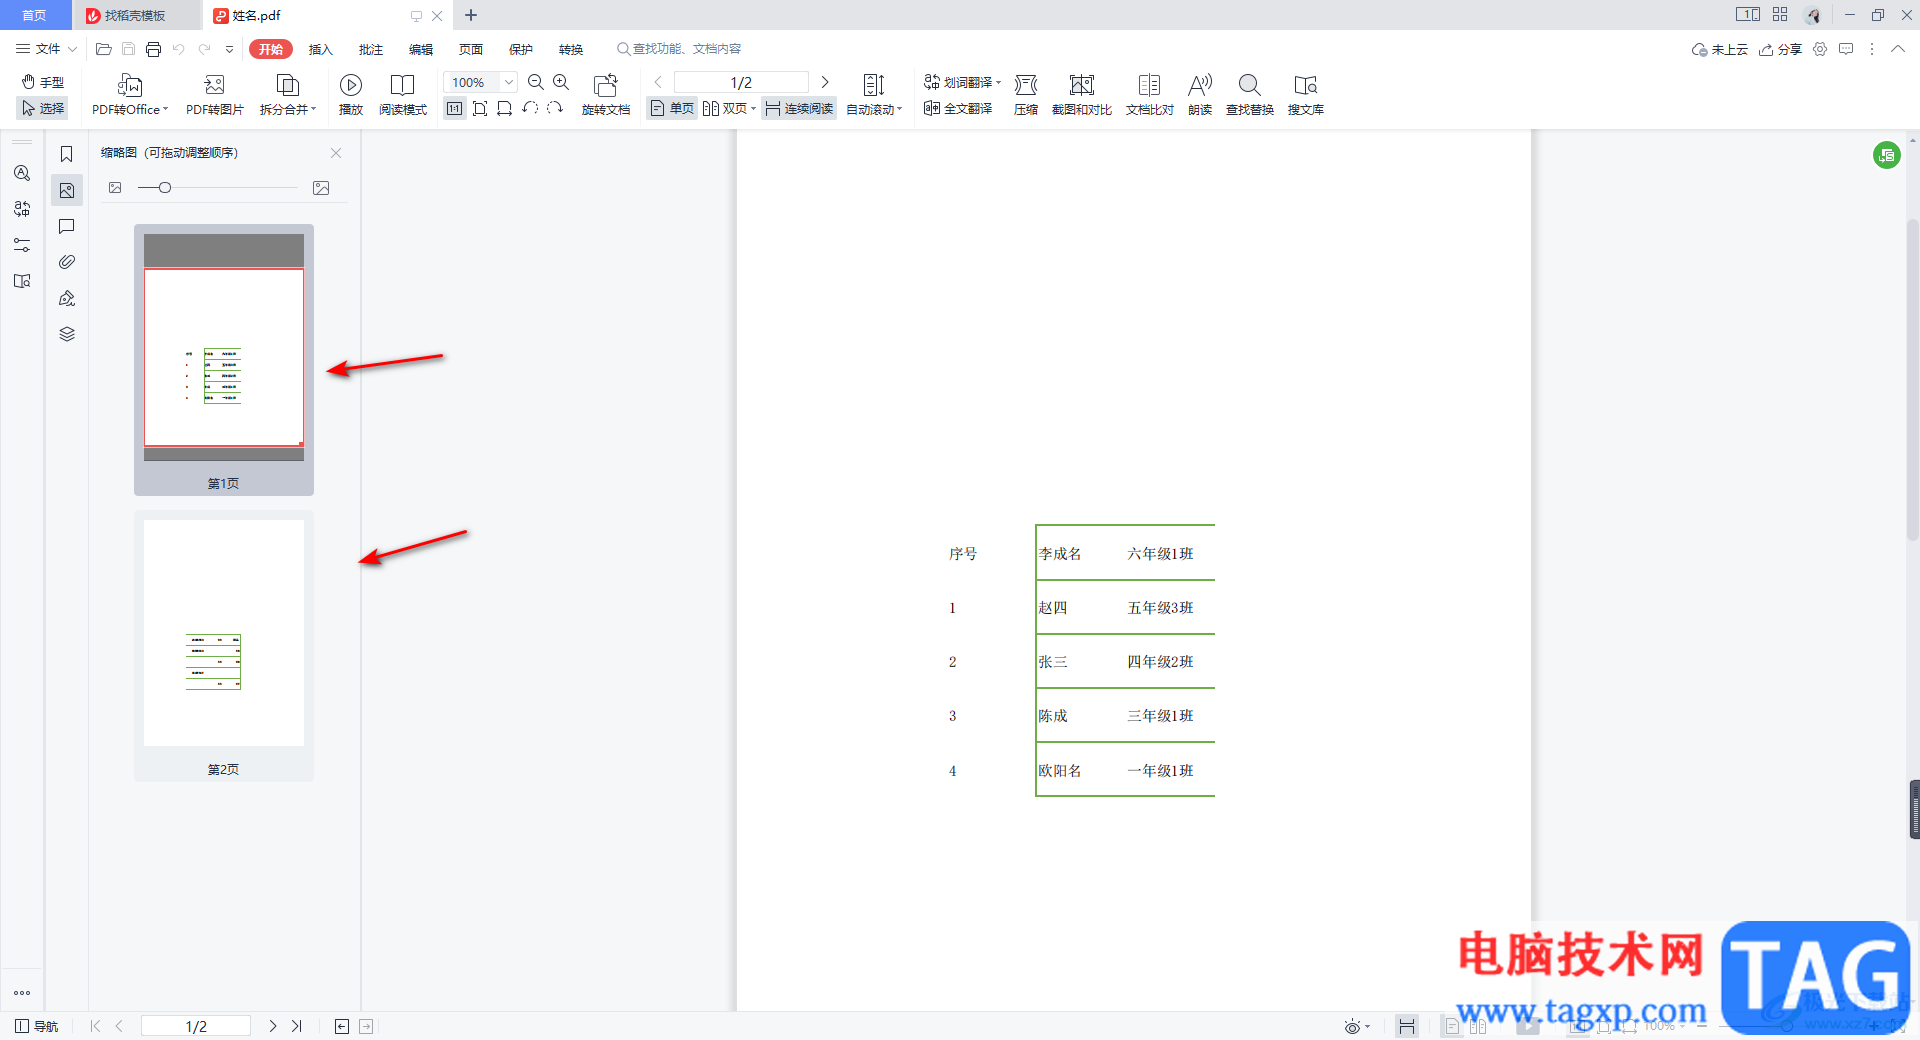Rotate the page clockwise
The width and height of the screenshot is (1920, 1040).
point(555,108)
